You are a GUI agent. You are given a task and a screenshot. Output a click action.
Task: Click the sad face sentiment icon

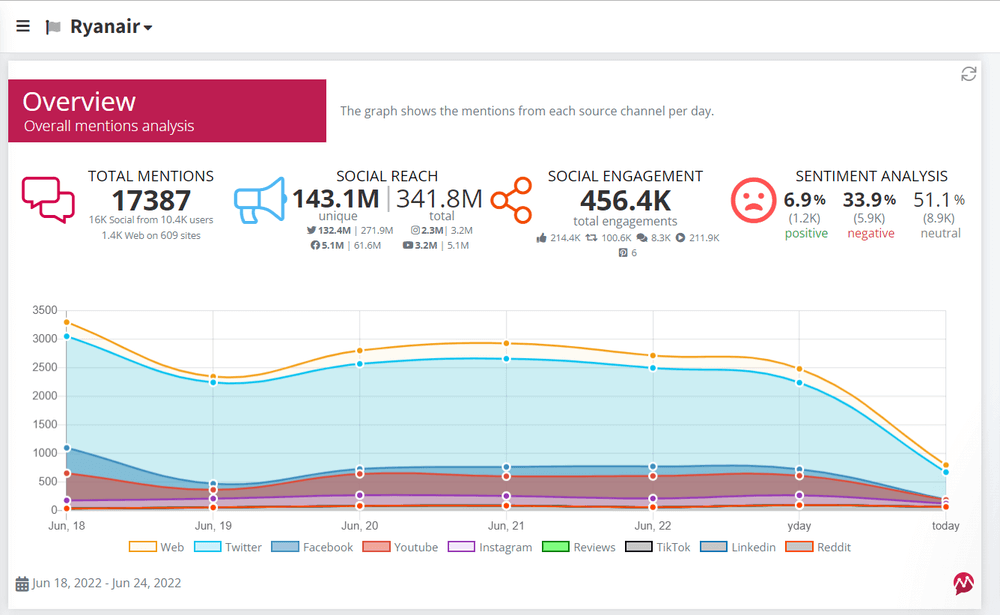(x=752, y=200)
